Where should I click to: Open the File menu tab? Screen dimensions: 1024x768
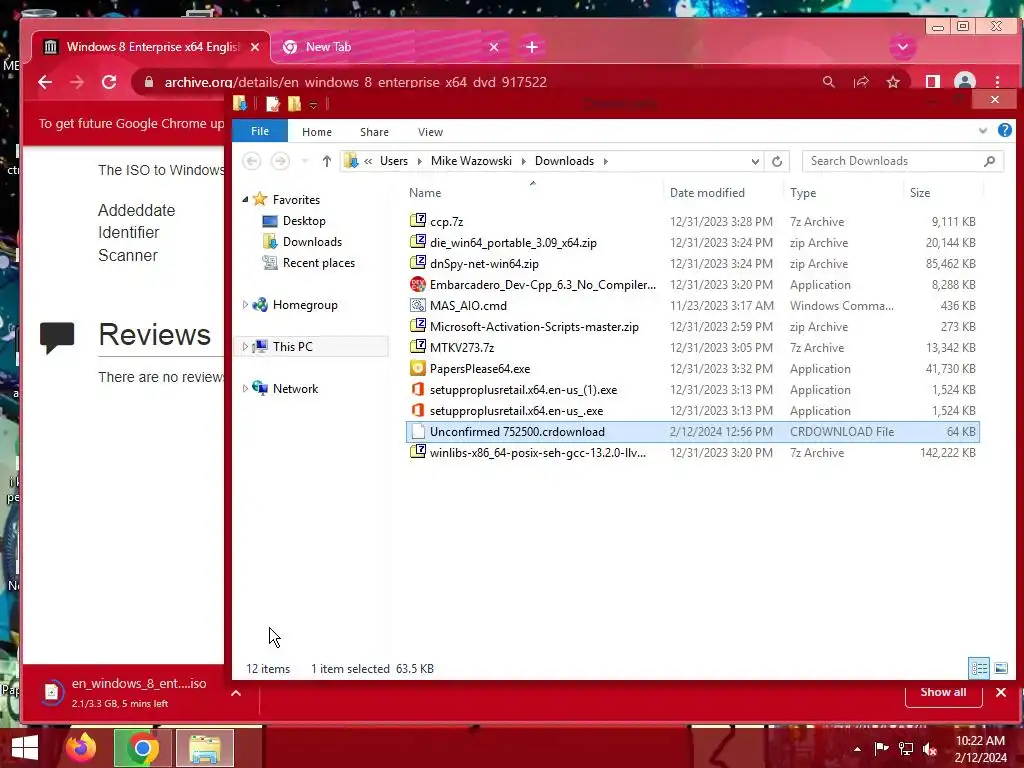pyautogui.click(x=260, y=131)
